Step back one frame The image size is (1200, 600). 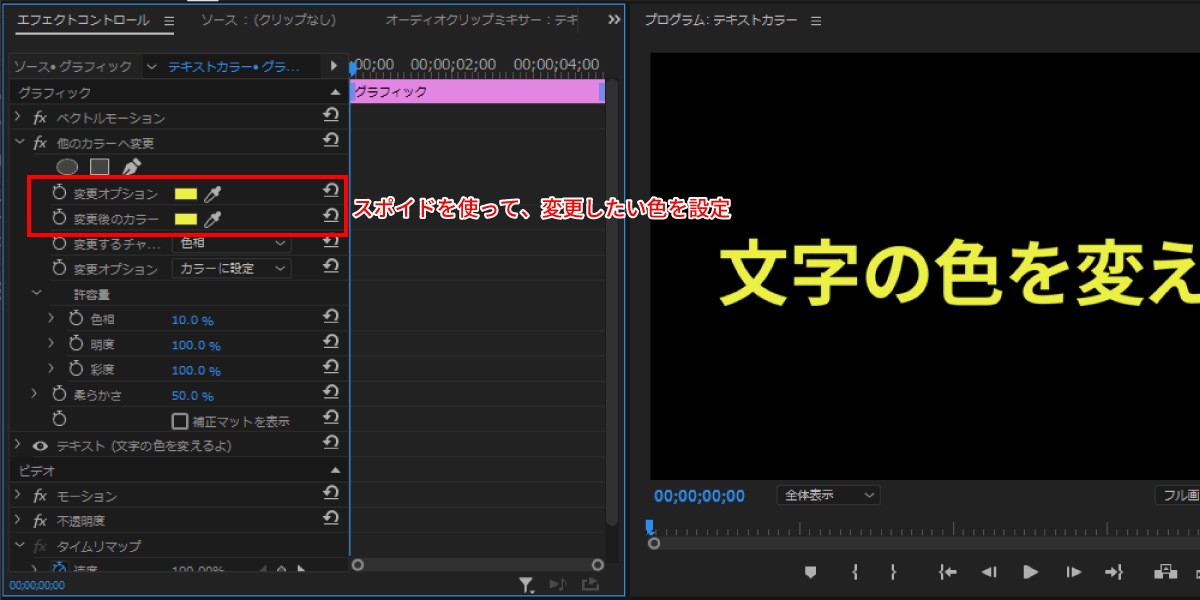[989, 572]
